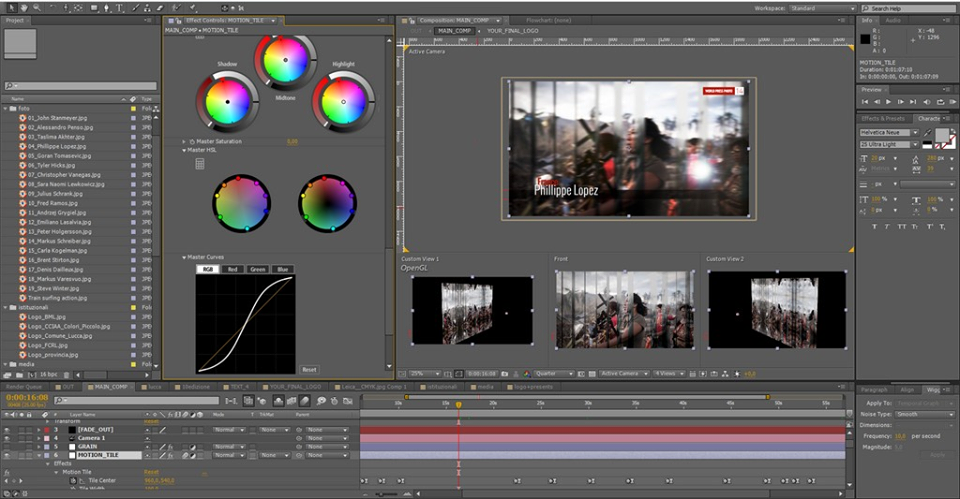Open the 4 Views layout dropdown
The height and width of the screenshot is (499, 960).
coord(669,373)
